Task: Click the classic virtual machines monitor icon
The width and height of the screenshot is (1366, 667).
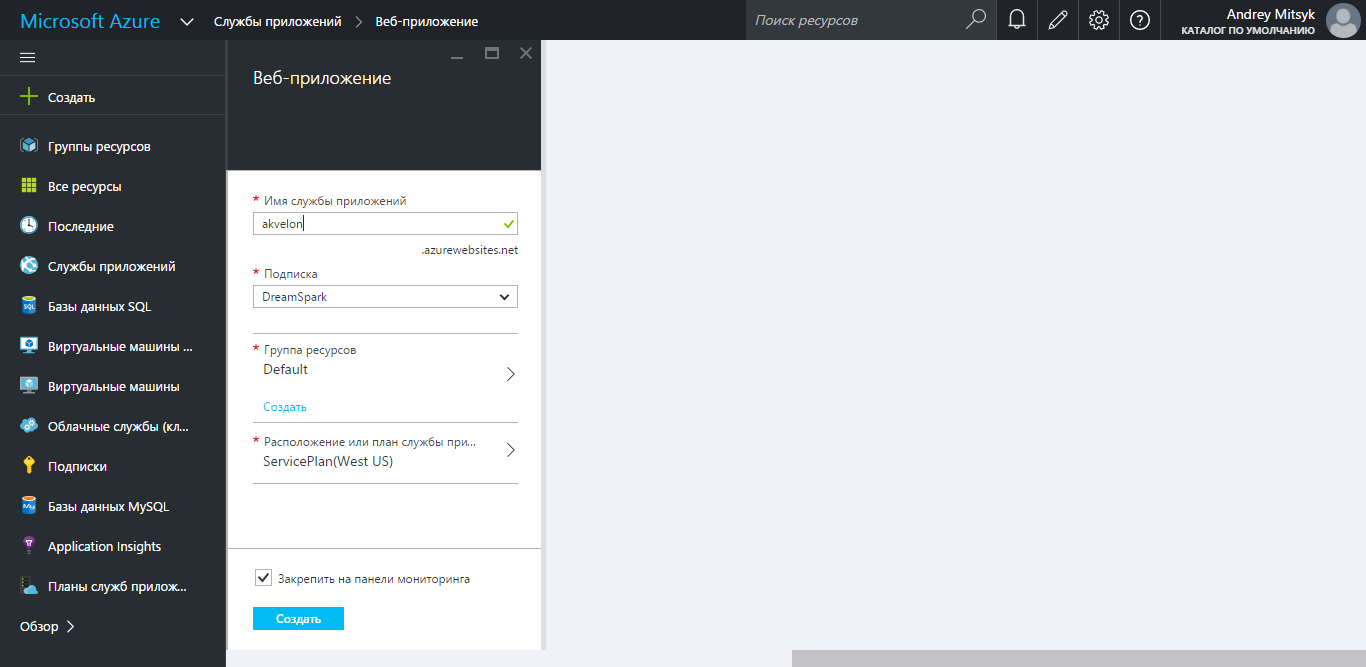Action: [29, 346]
